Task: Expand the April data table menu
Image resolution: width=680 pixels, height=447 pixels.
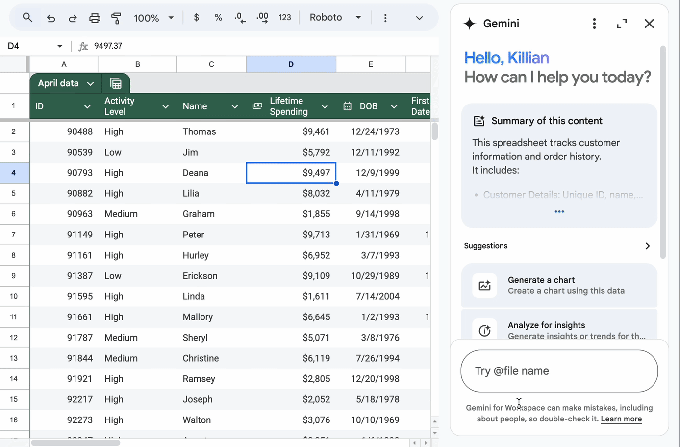Action: [x=90, y=84]
